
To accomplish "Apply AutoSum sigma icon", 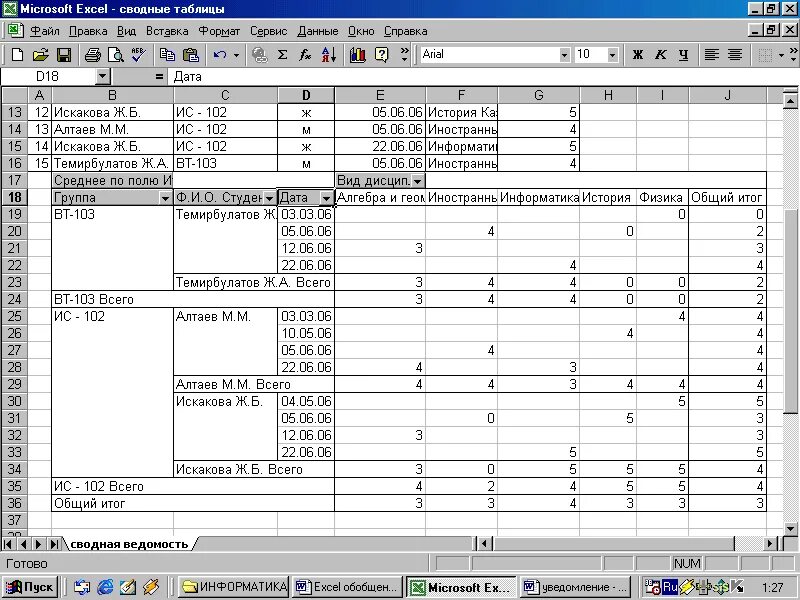I will pos(282,55).
